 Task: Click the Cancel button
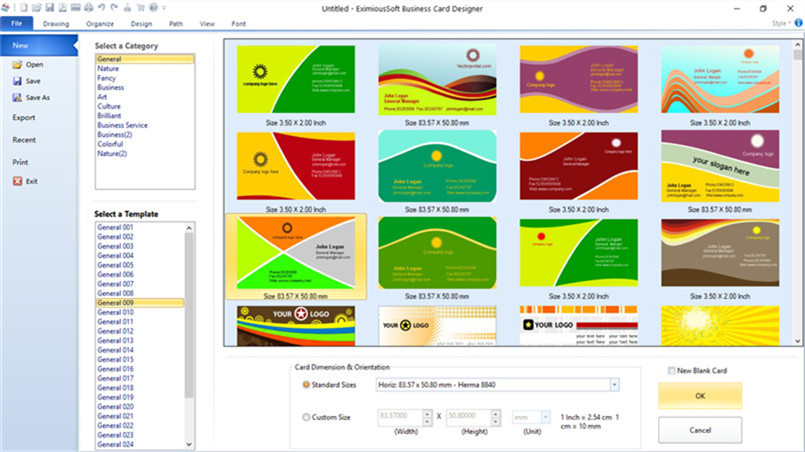tap(700, 430)
